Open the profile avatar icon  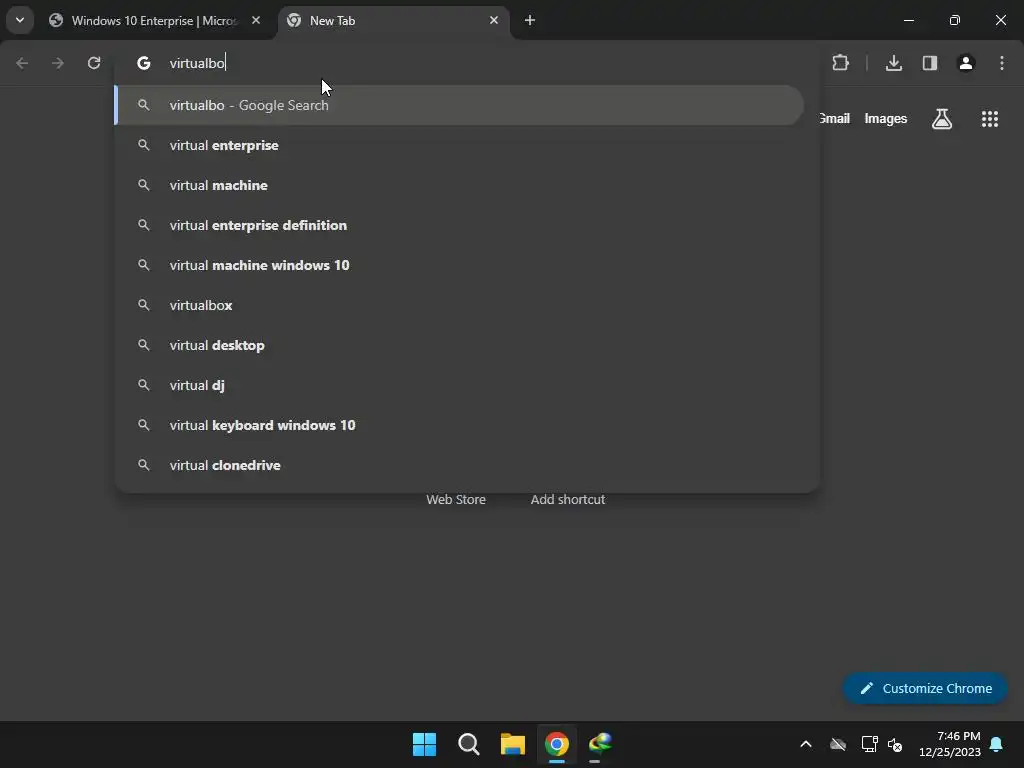(x=966, y=63)
